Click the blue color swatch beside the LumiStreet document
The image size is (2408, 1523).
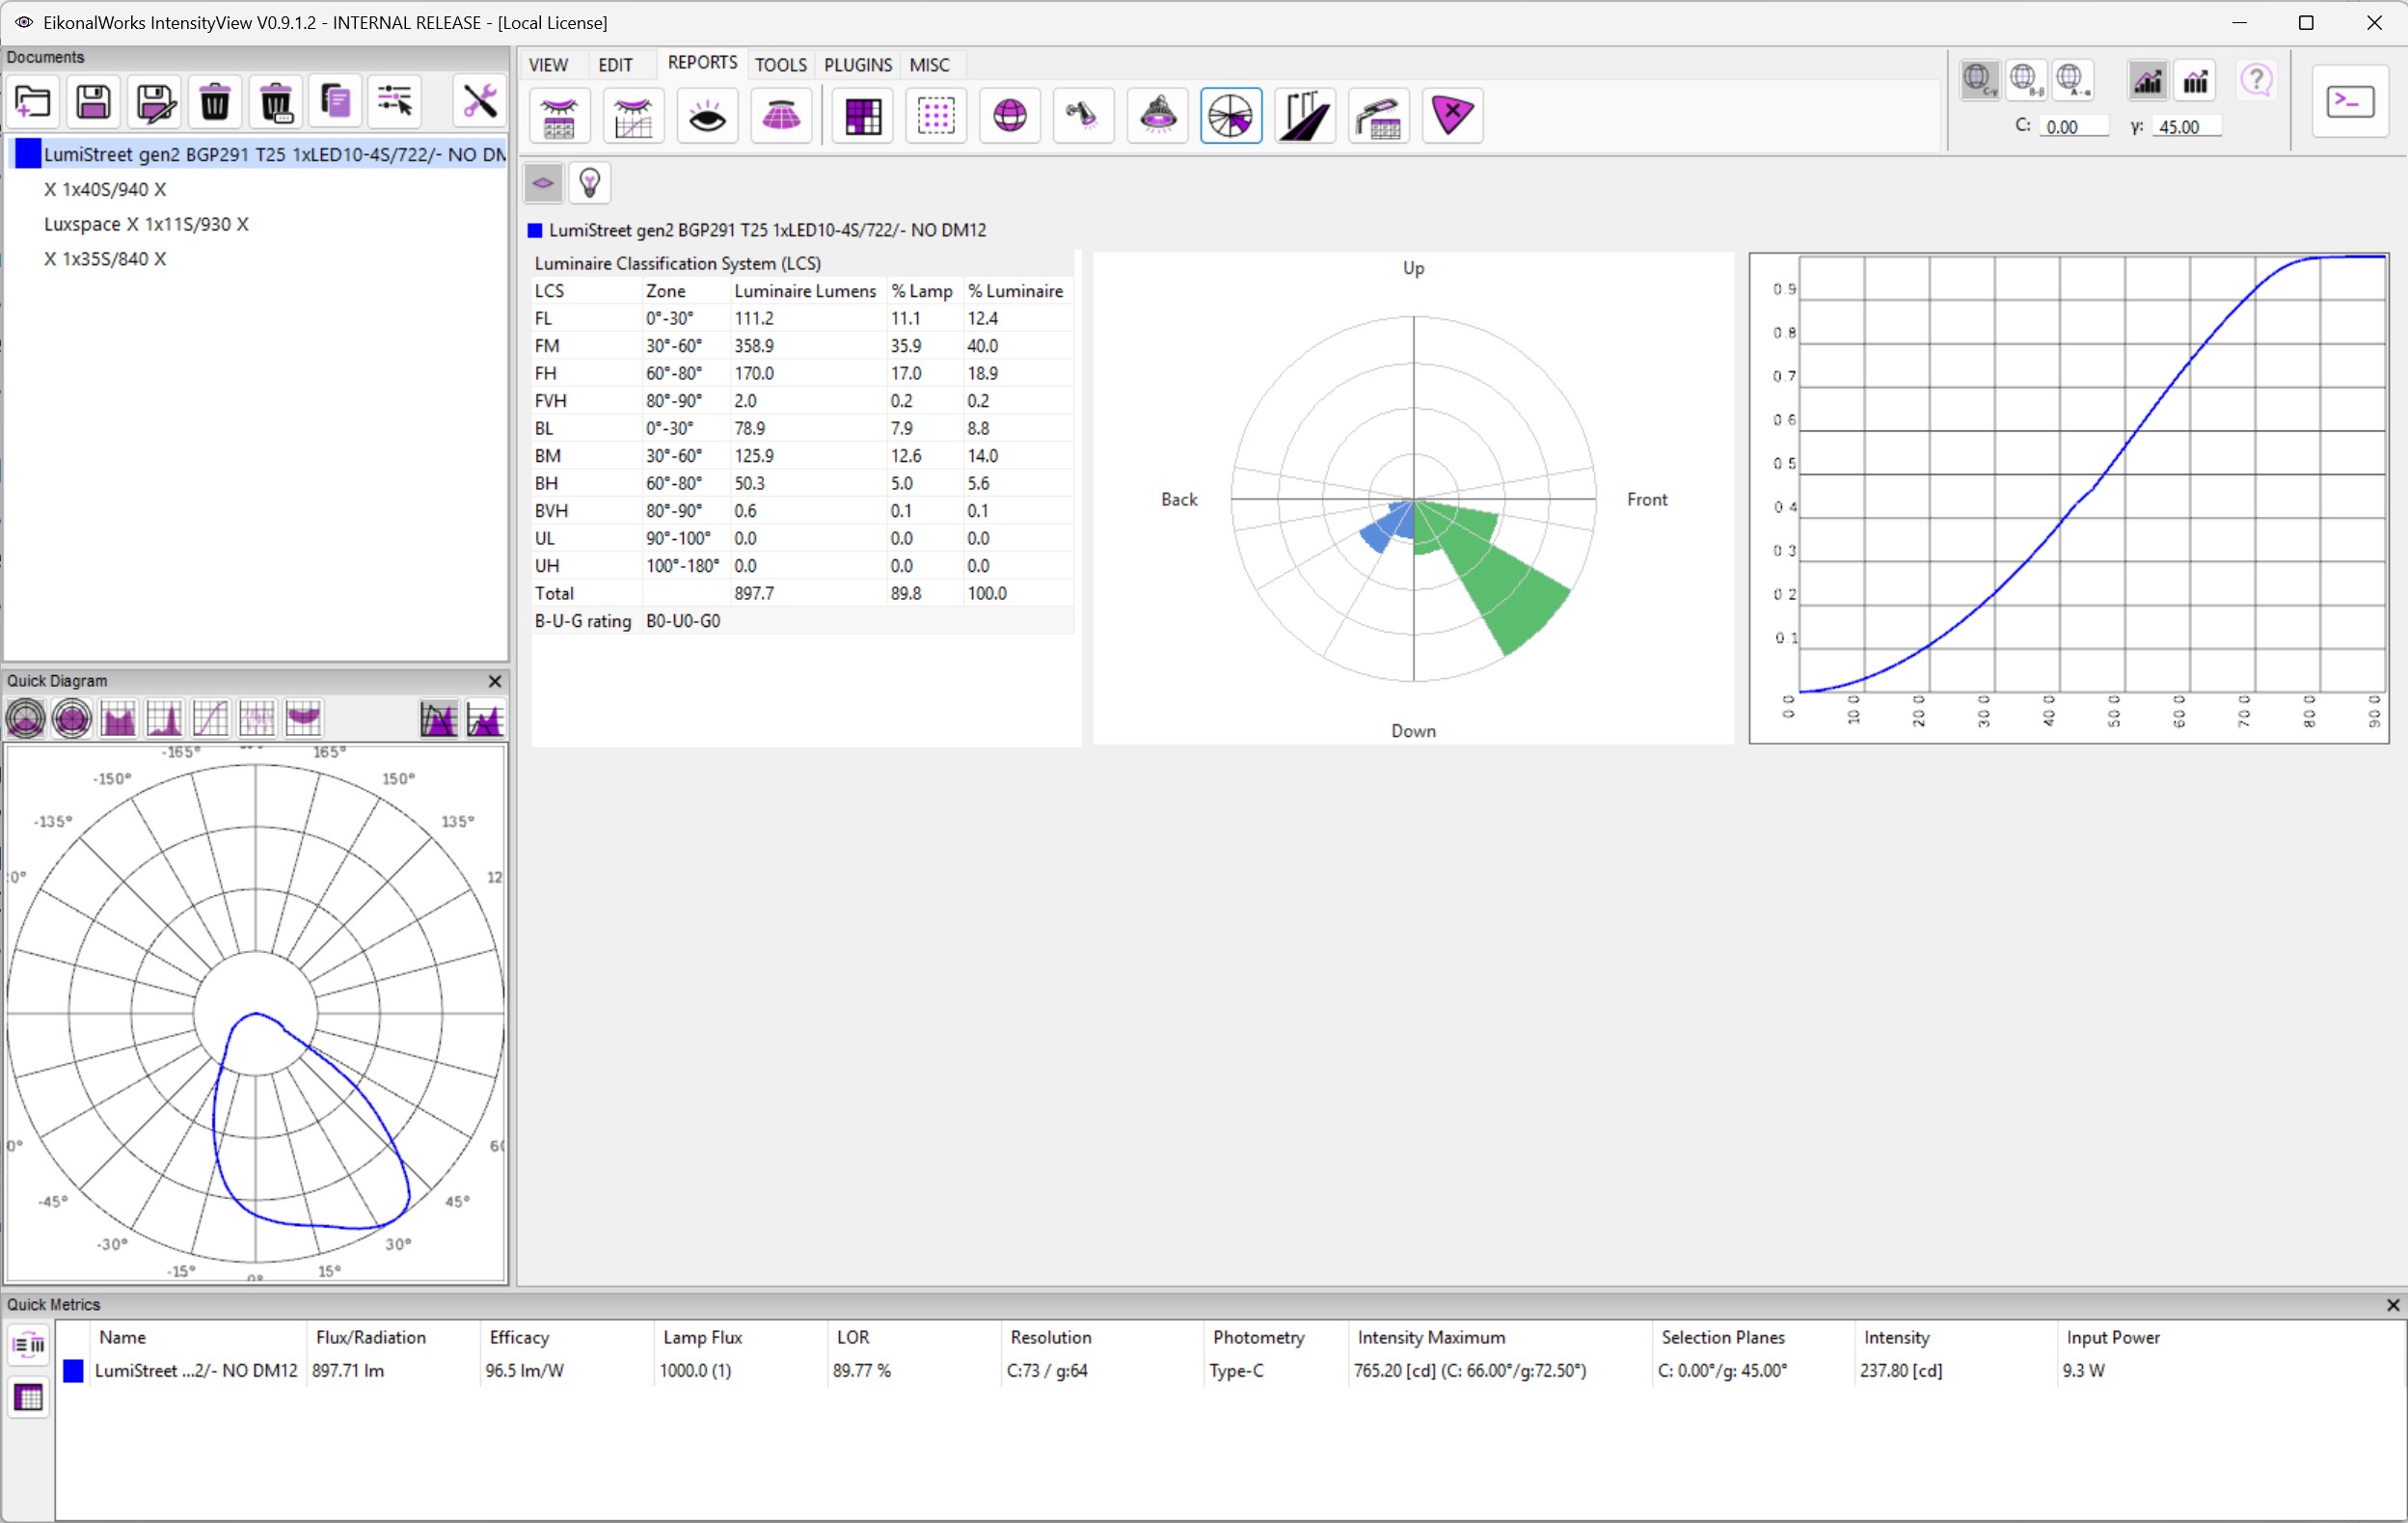[28, 154]
